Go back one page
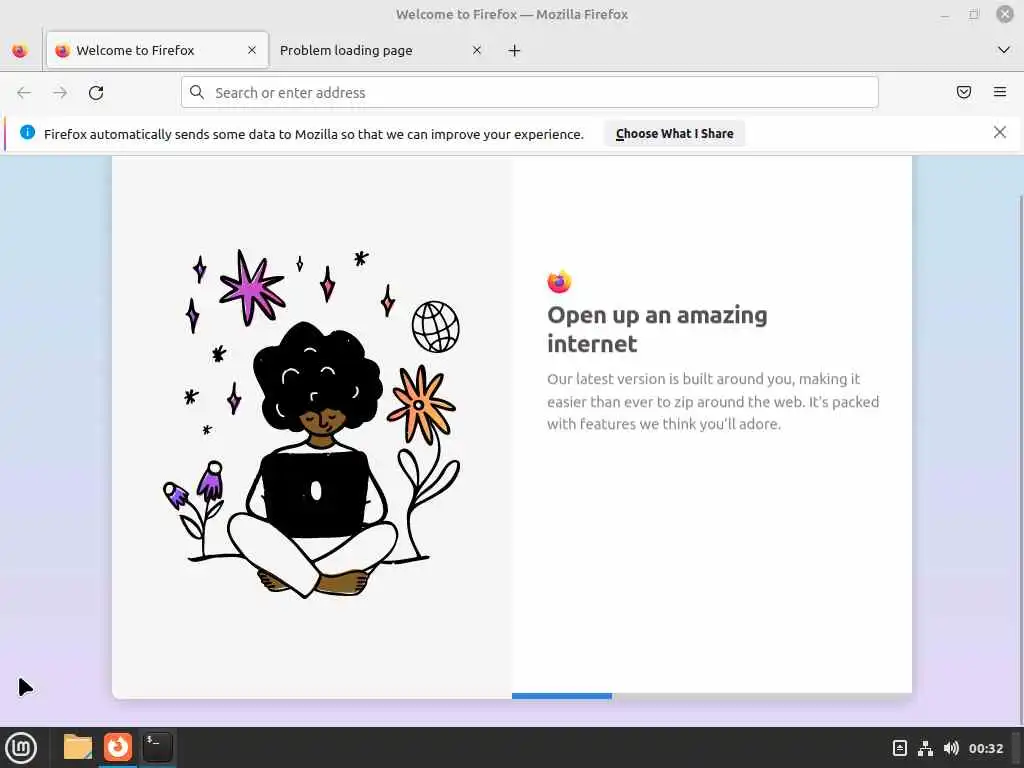 point(24,93)
